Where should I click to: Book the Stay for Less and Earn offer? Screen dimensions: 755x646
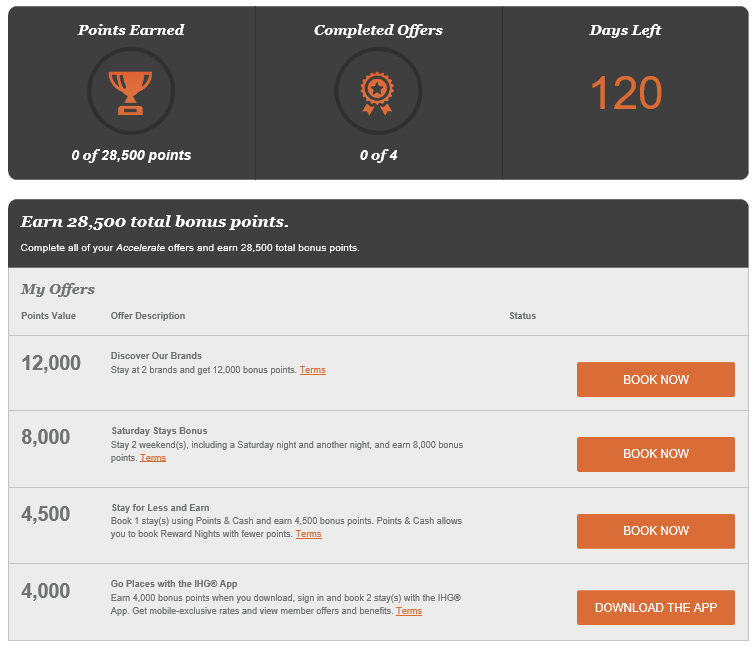point(655,531)
